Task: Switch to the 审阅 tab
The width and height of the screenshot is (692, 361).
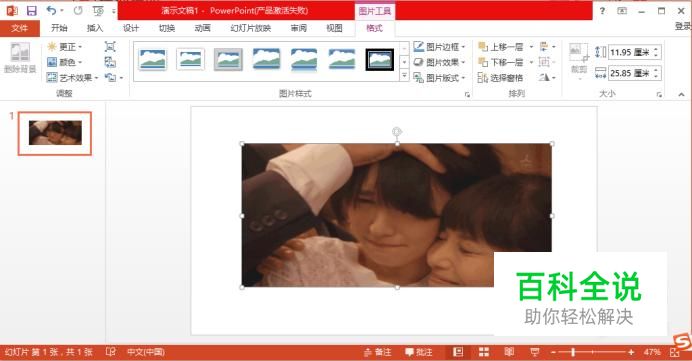Action: (298, 28)
